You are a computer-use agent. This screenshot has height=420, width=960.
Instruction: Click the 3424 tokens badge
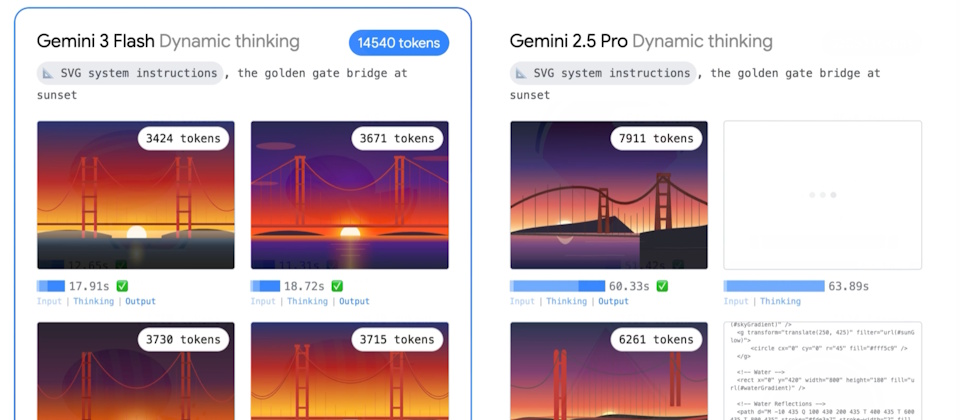tap(183, 138)
